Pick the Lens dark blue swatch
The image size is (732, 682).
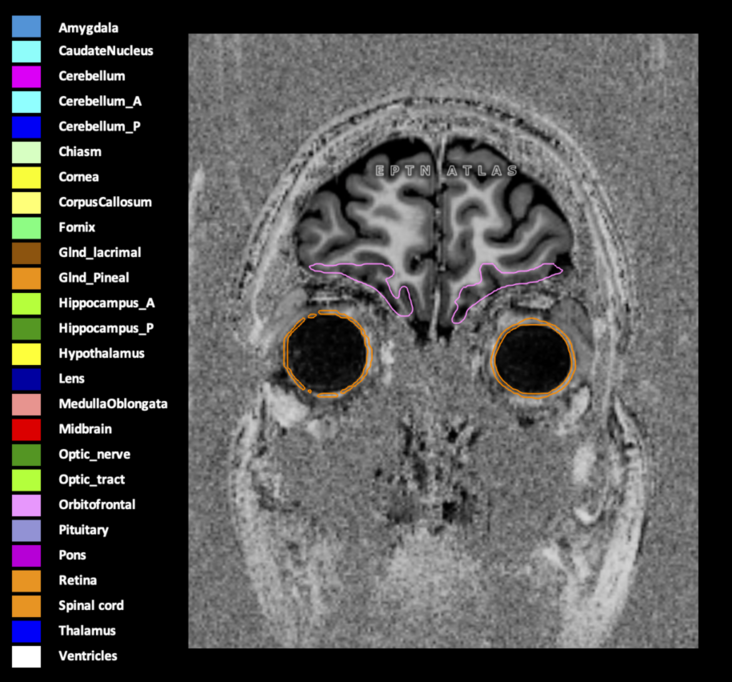point(26,380)
